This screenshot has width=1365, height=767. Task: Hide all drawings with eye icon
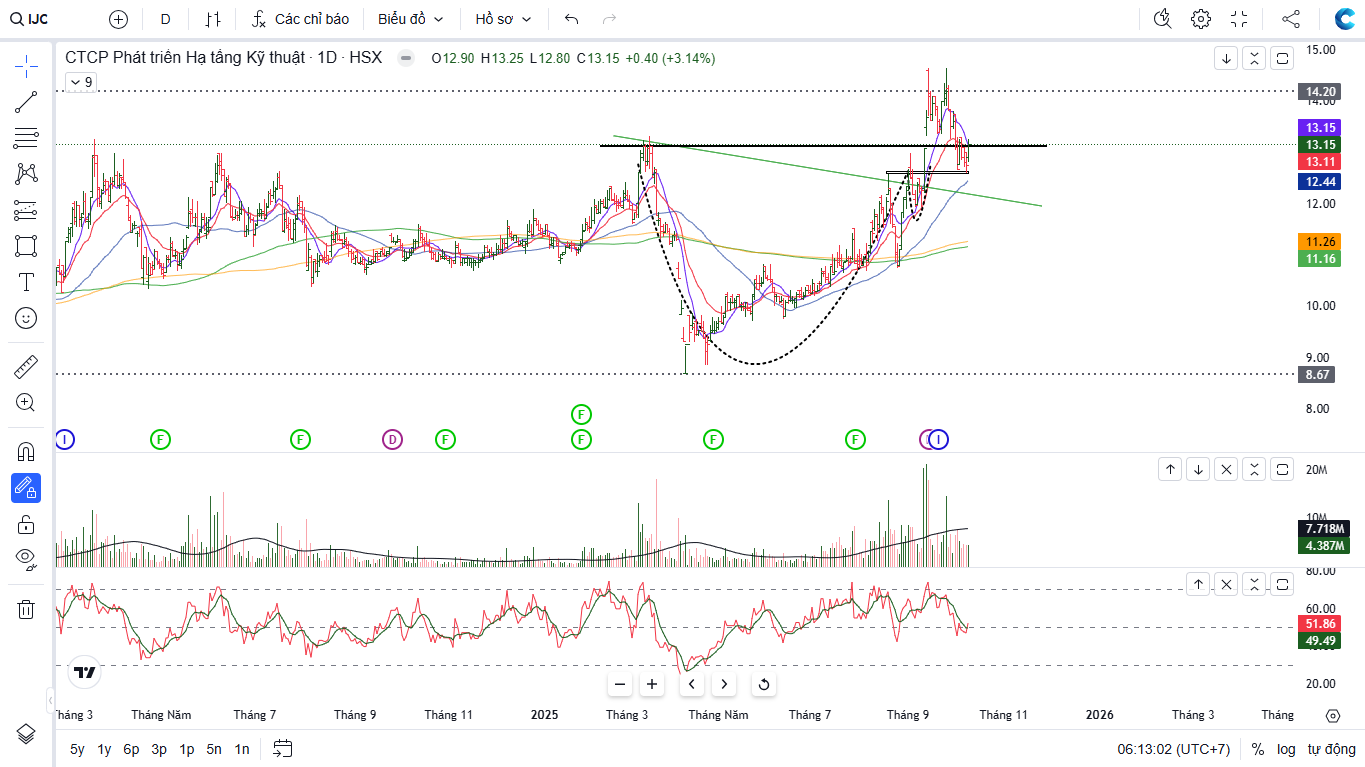tap(26, 558)
